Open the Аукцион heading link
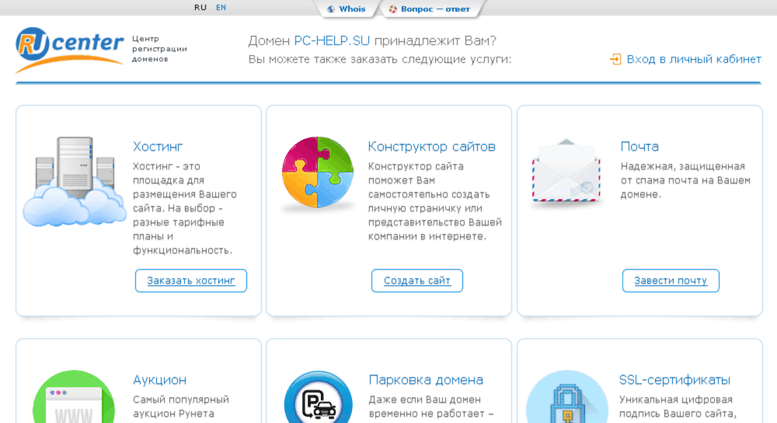The width and height of the screenshot is (777, 423). [160, 380]
